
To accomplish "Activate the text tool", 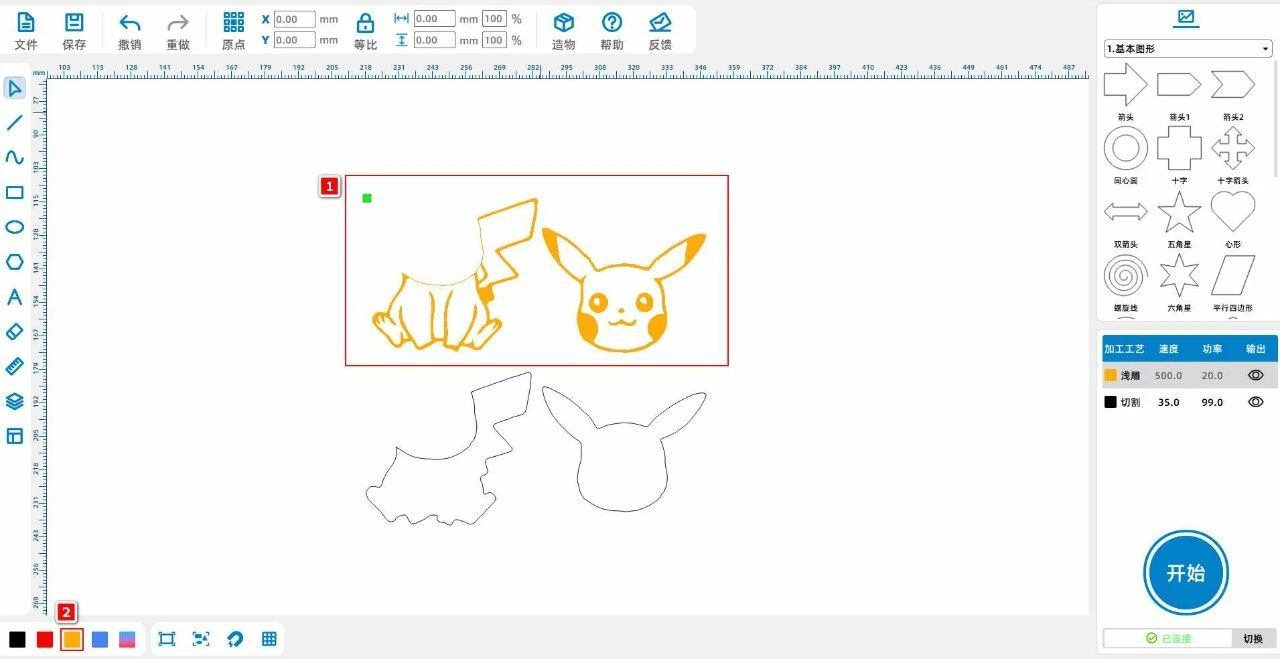I will [14, 297].
